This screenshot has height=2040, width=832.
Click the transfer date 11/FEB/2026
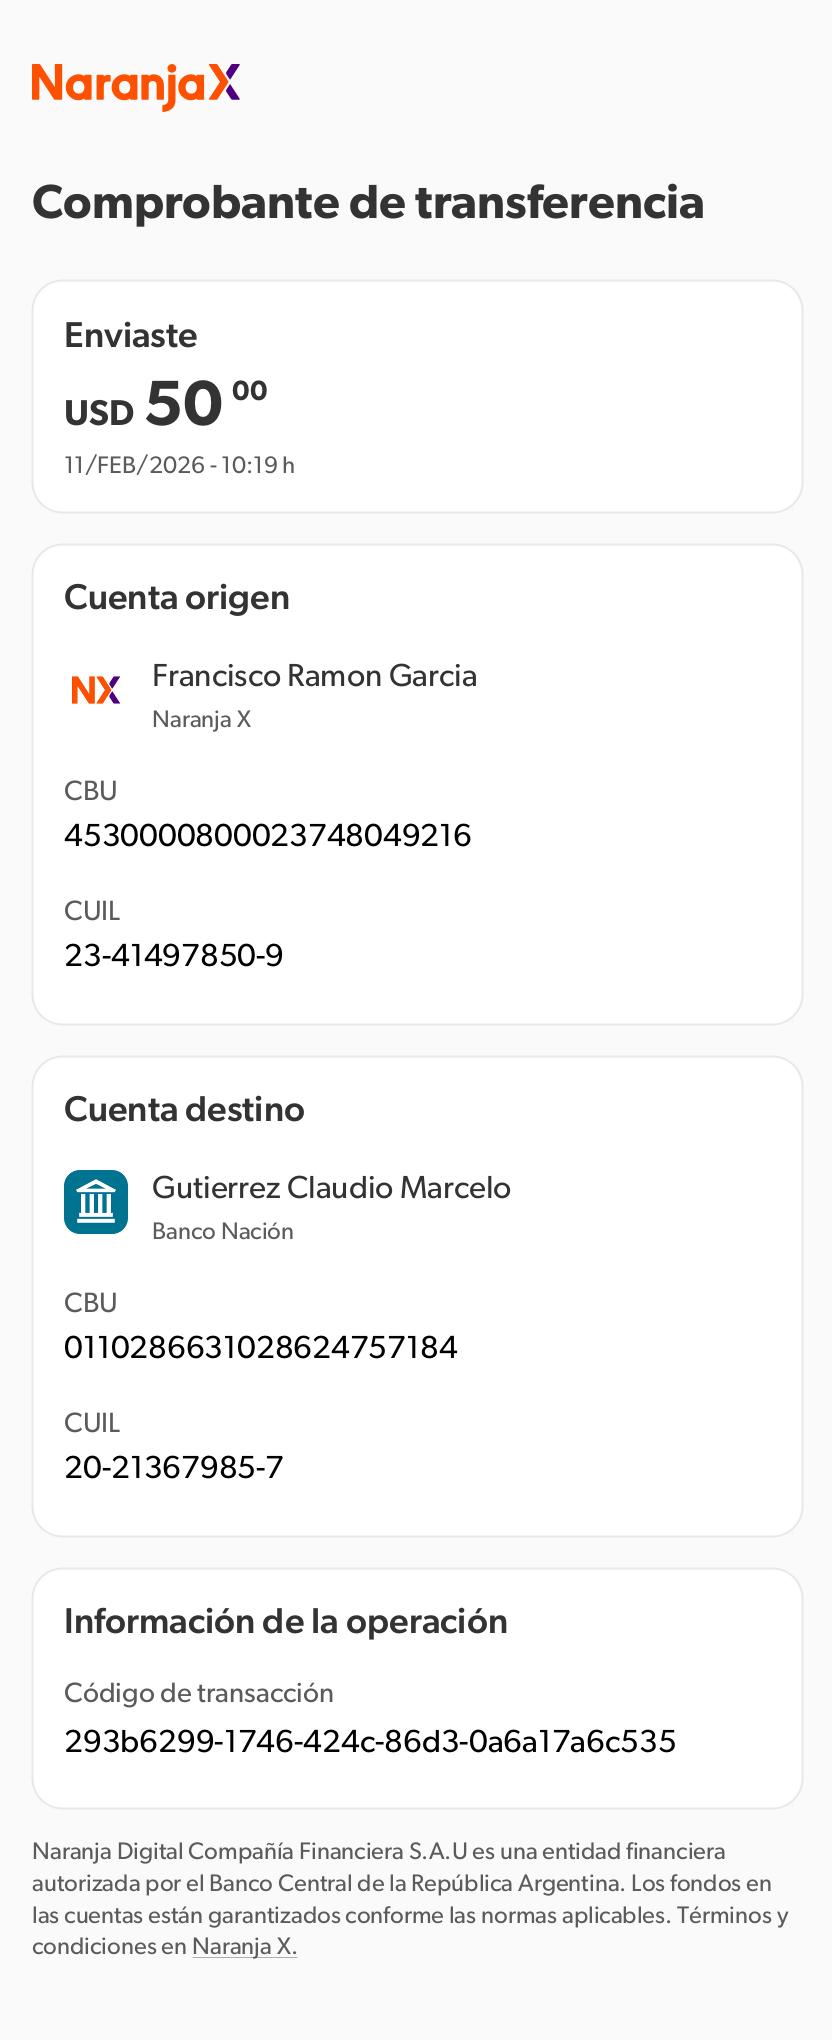[179, 465]
